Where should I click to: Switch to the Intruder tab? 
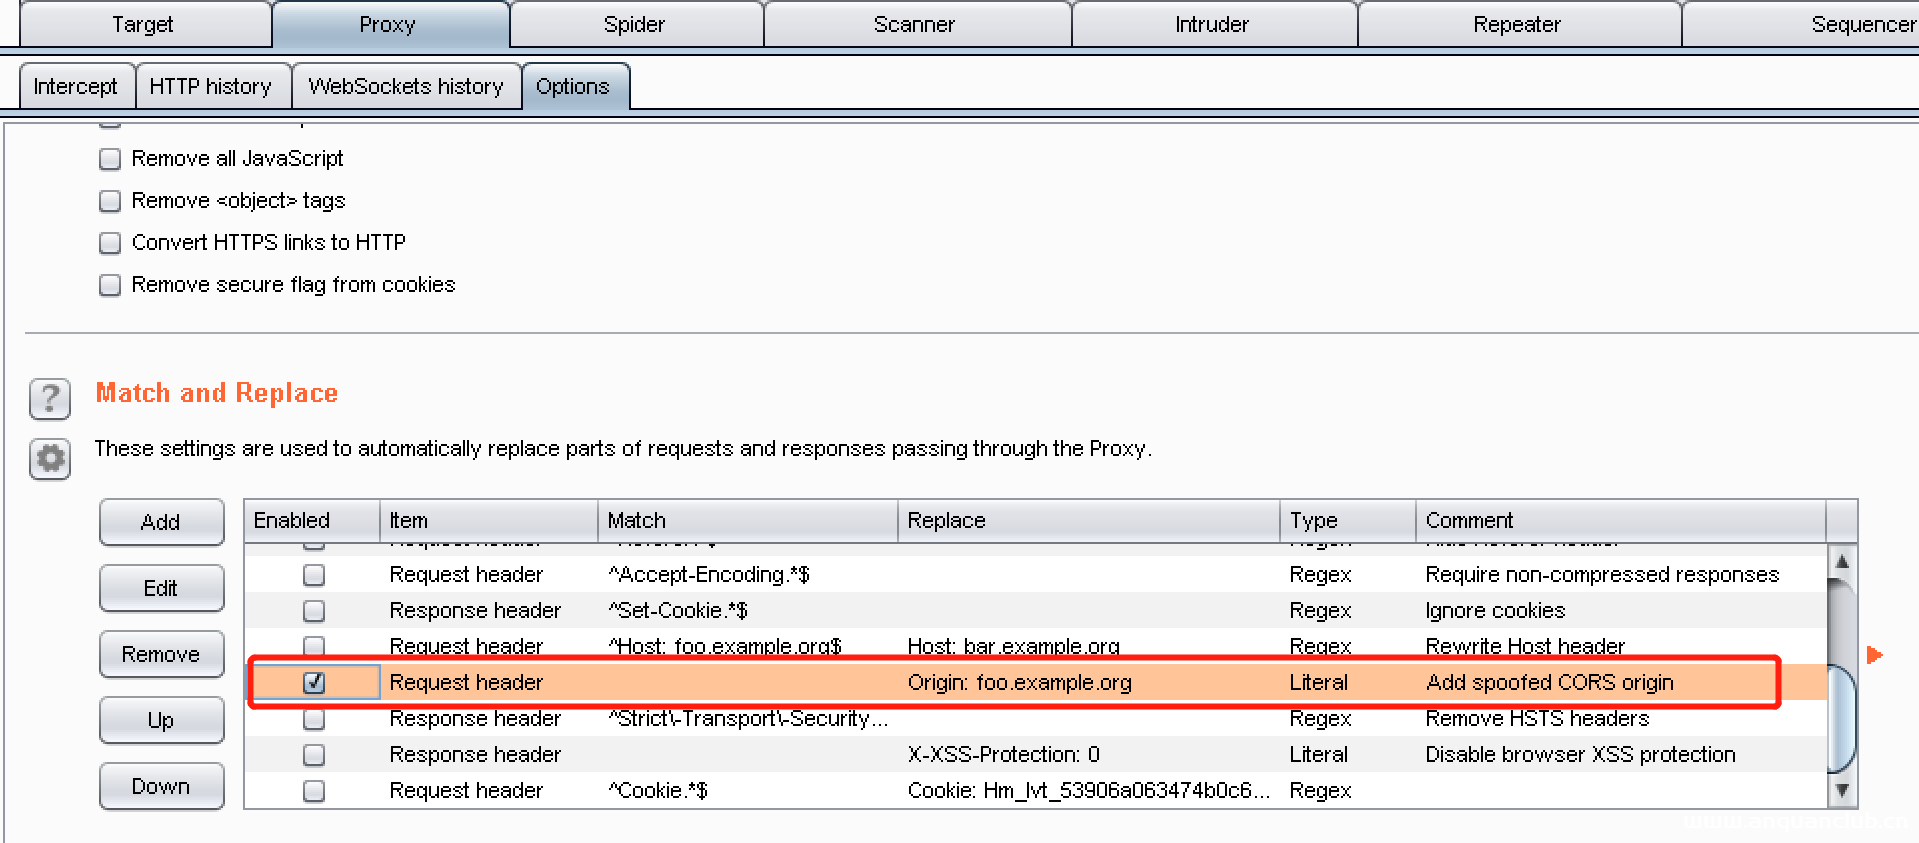(x=1211, y=25)
